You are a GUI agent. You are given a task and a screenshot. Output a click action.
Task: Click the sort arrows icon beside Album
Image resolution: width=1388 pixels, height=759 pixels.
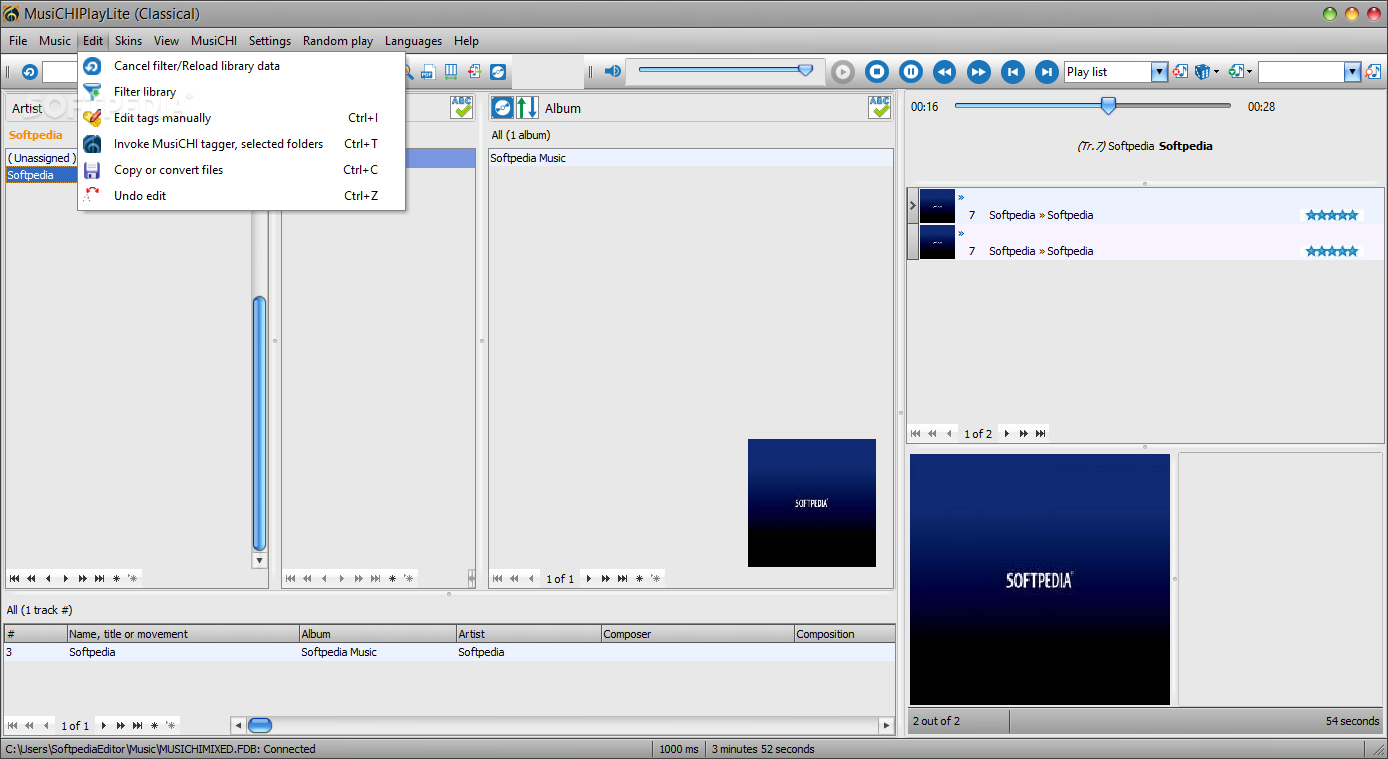tap(527, 108)
